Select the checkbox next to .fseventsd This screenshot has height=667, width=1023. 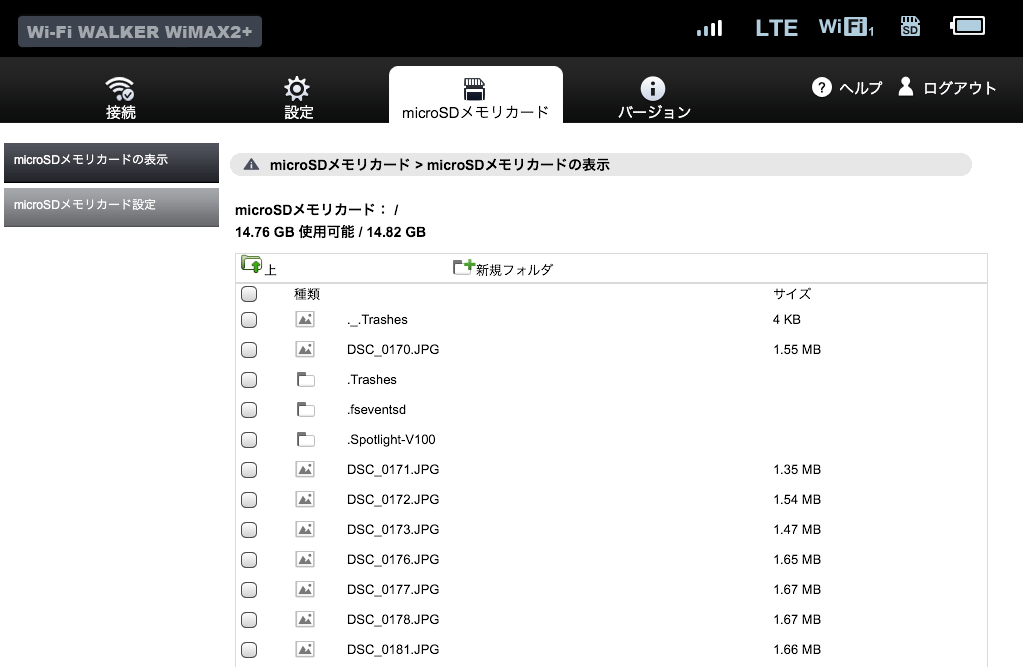pyautogui.click(x=249, y=410)
